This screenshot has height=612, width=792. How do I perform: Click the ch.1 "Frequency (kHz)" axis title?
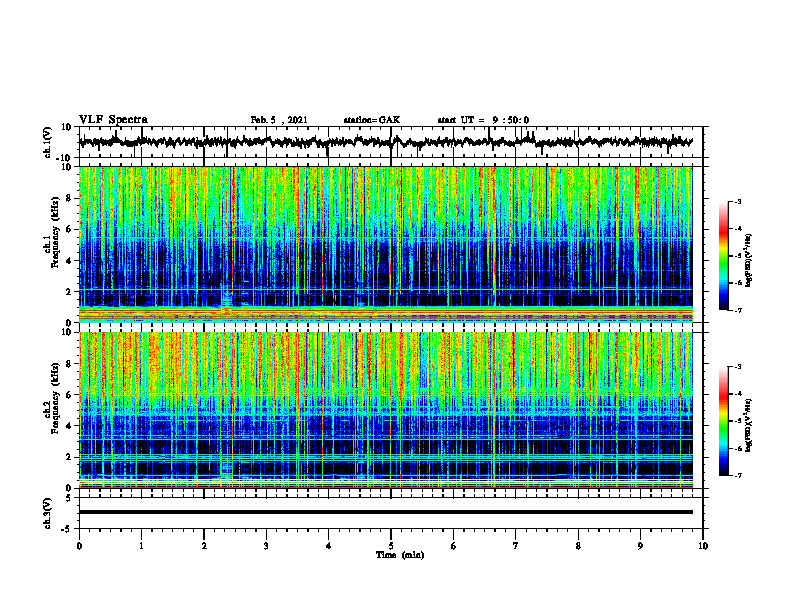coord(55,231)
